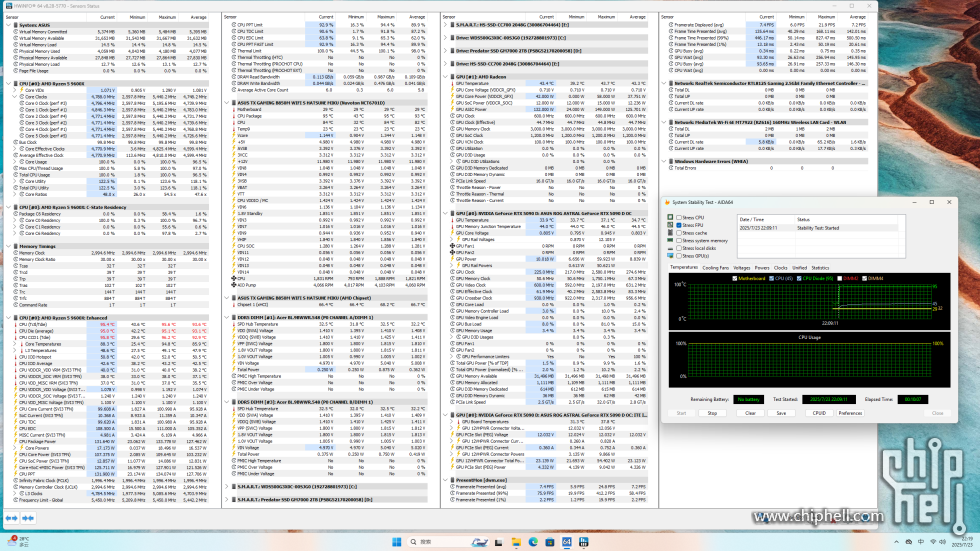Uncheck the Stress FPU option
Viewport: 980px width, 551px height.
(679, 225)
